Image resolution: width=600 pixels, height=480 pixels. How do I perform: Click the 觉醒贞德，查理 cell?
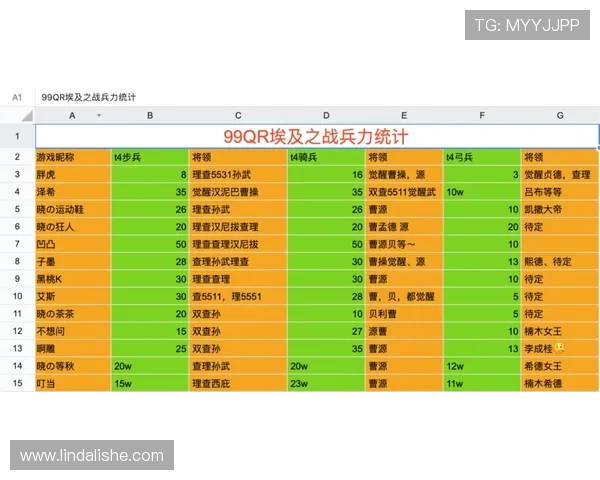point(560,175)
